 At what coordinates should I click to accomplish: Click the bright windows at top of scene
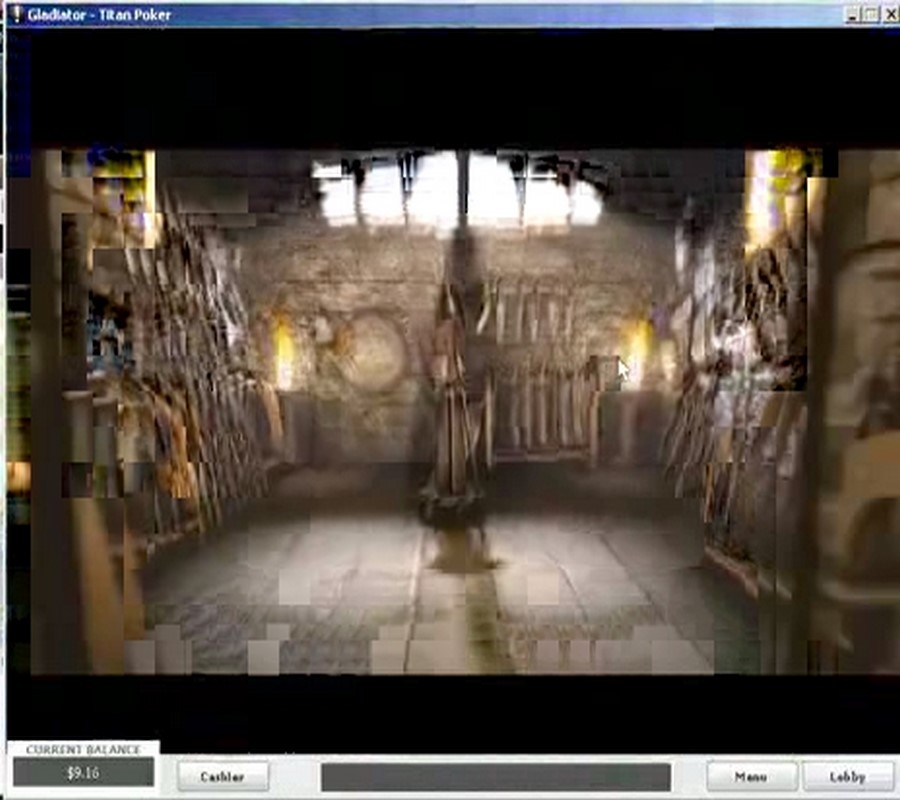460,190
